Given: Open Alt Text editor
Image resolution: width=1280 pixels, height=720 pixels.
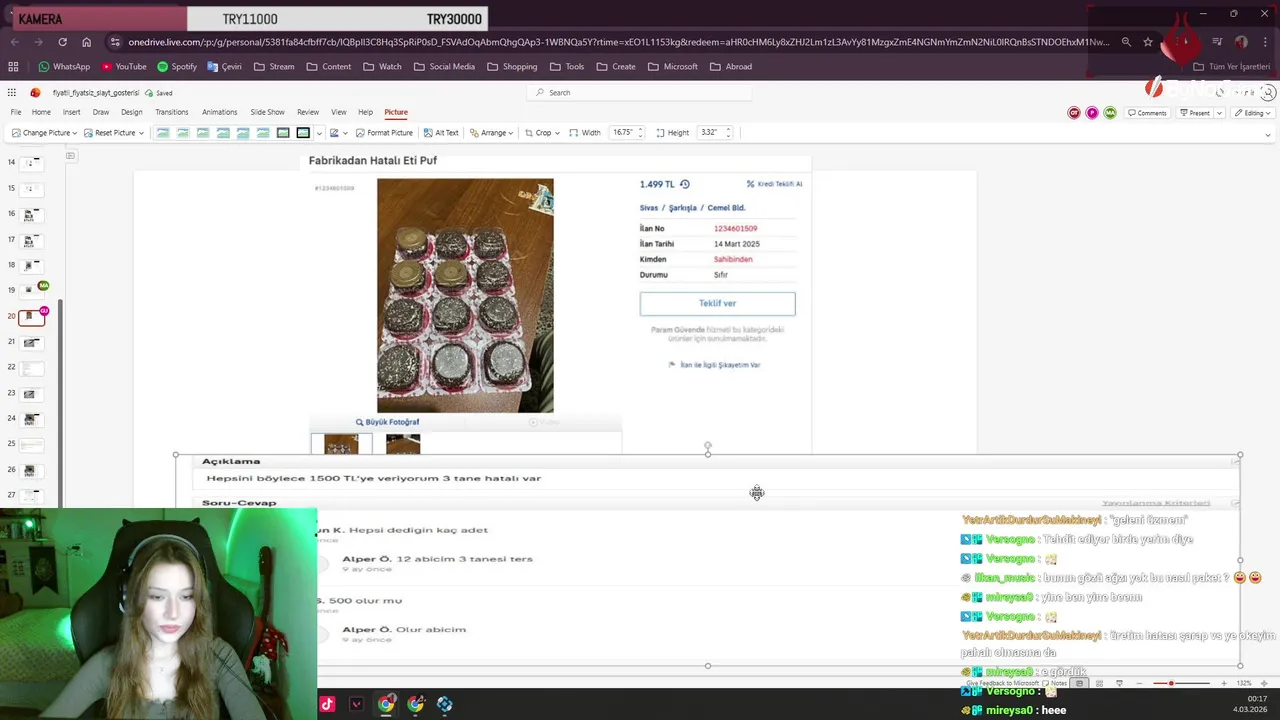Looking at the screenshot, I should tap(441, 132).
